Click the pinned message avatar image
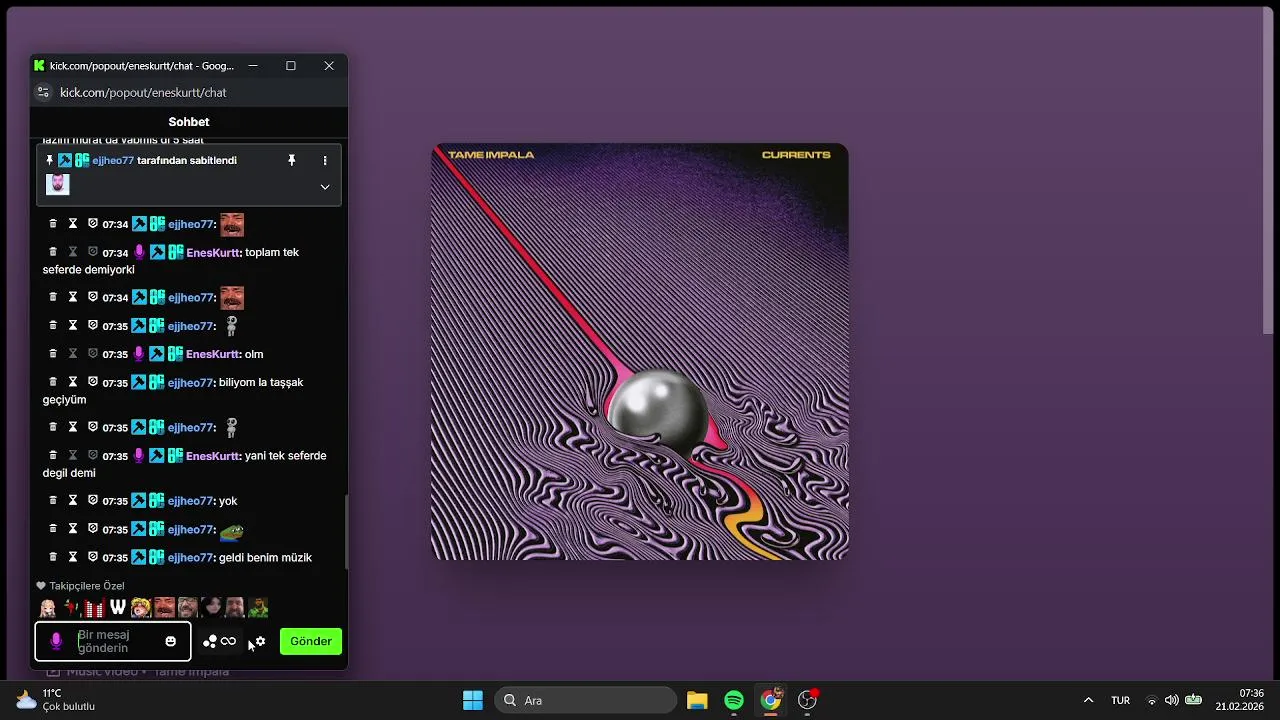Screen dimensions: 1280x720 point(58,185)
